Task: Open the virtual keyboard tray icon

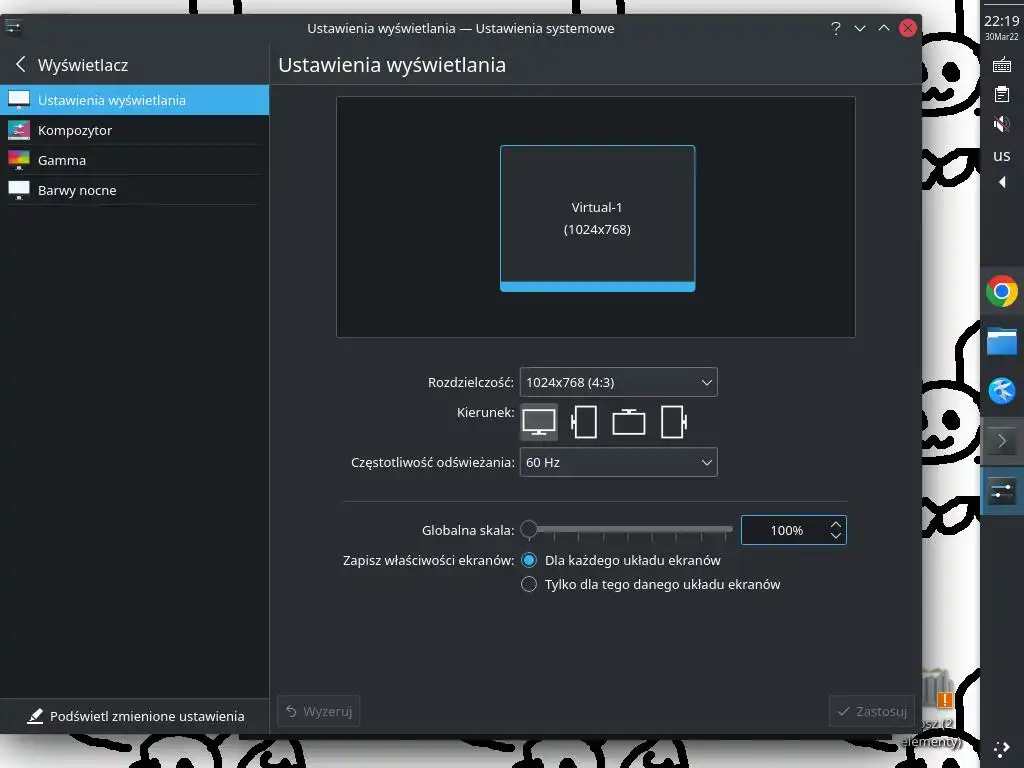Action: pos(1002,65)
